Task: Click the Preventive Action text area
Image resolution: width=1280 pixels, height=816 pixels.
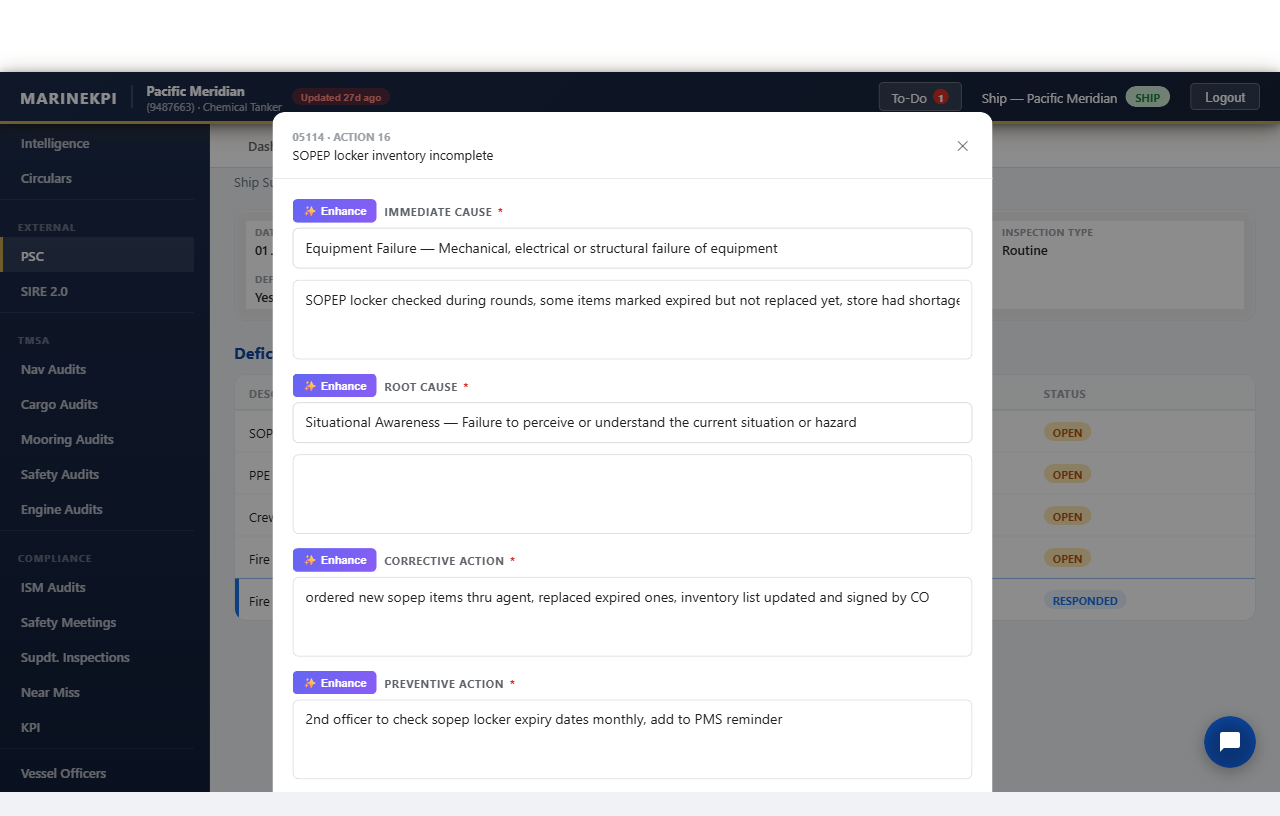Action: click(632, 739)
